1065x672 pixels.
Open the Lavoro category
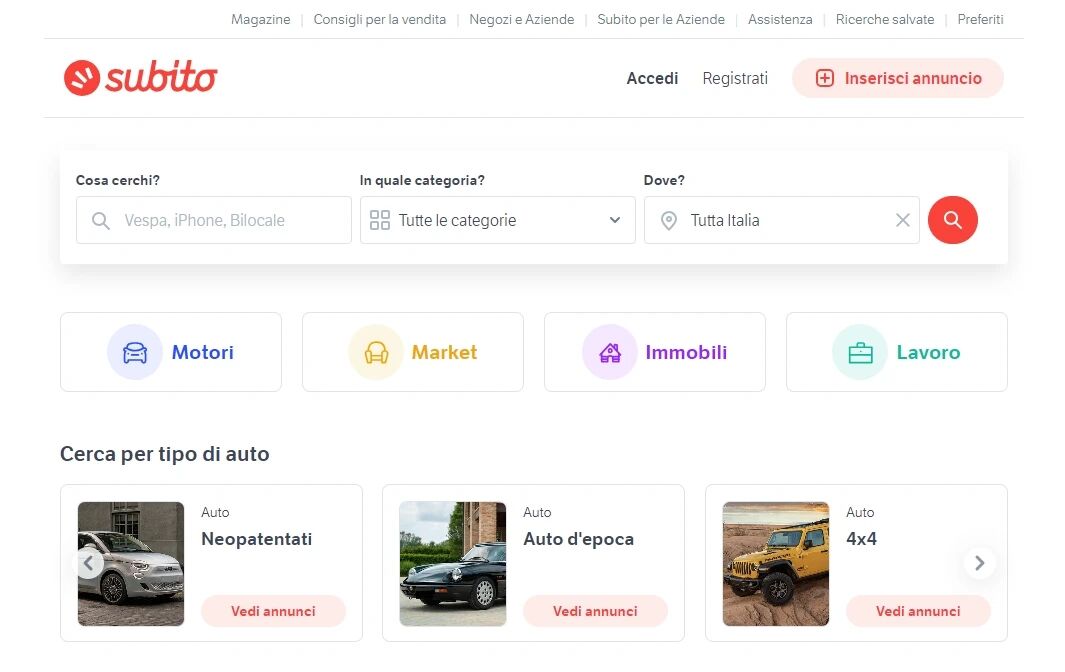[x=897, y=352]
